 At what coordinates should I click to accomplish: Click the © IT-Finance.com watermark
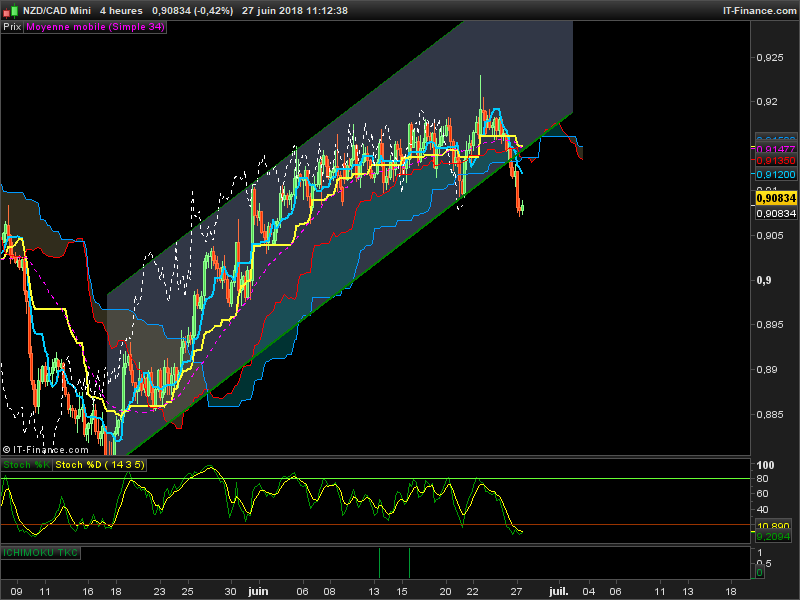(x=45, y=449)
